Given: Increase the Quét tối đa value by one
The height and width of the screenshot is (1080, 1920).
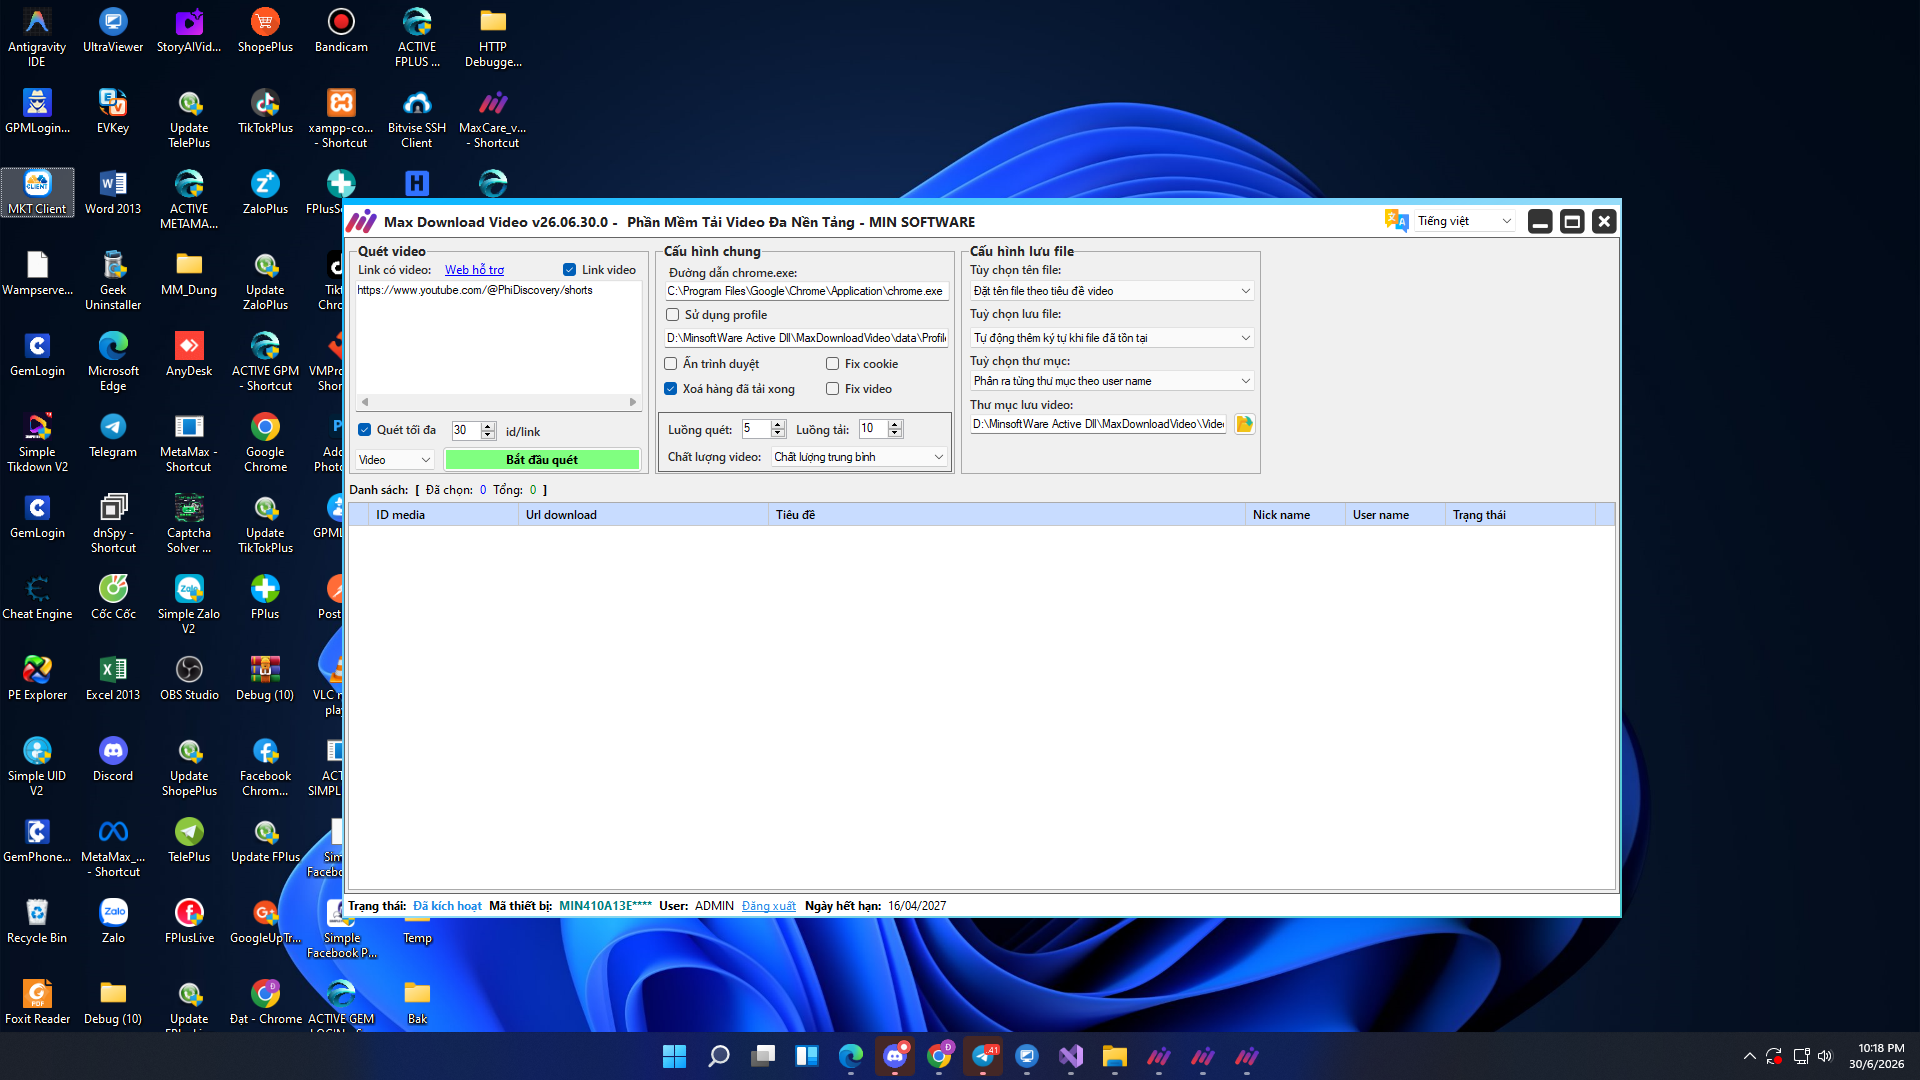Looking at the screenshot, I should (488, 426).
